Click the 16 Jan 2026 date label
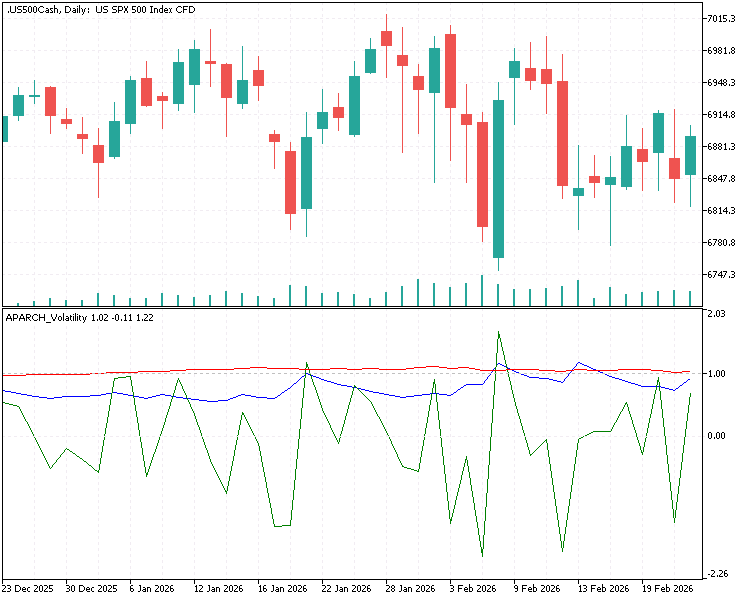 pyautogui.click(x=282, y=589)
